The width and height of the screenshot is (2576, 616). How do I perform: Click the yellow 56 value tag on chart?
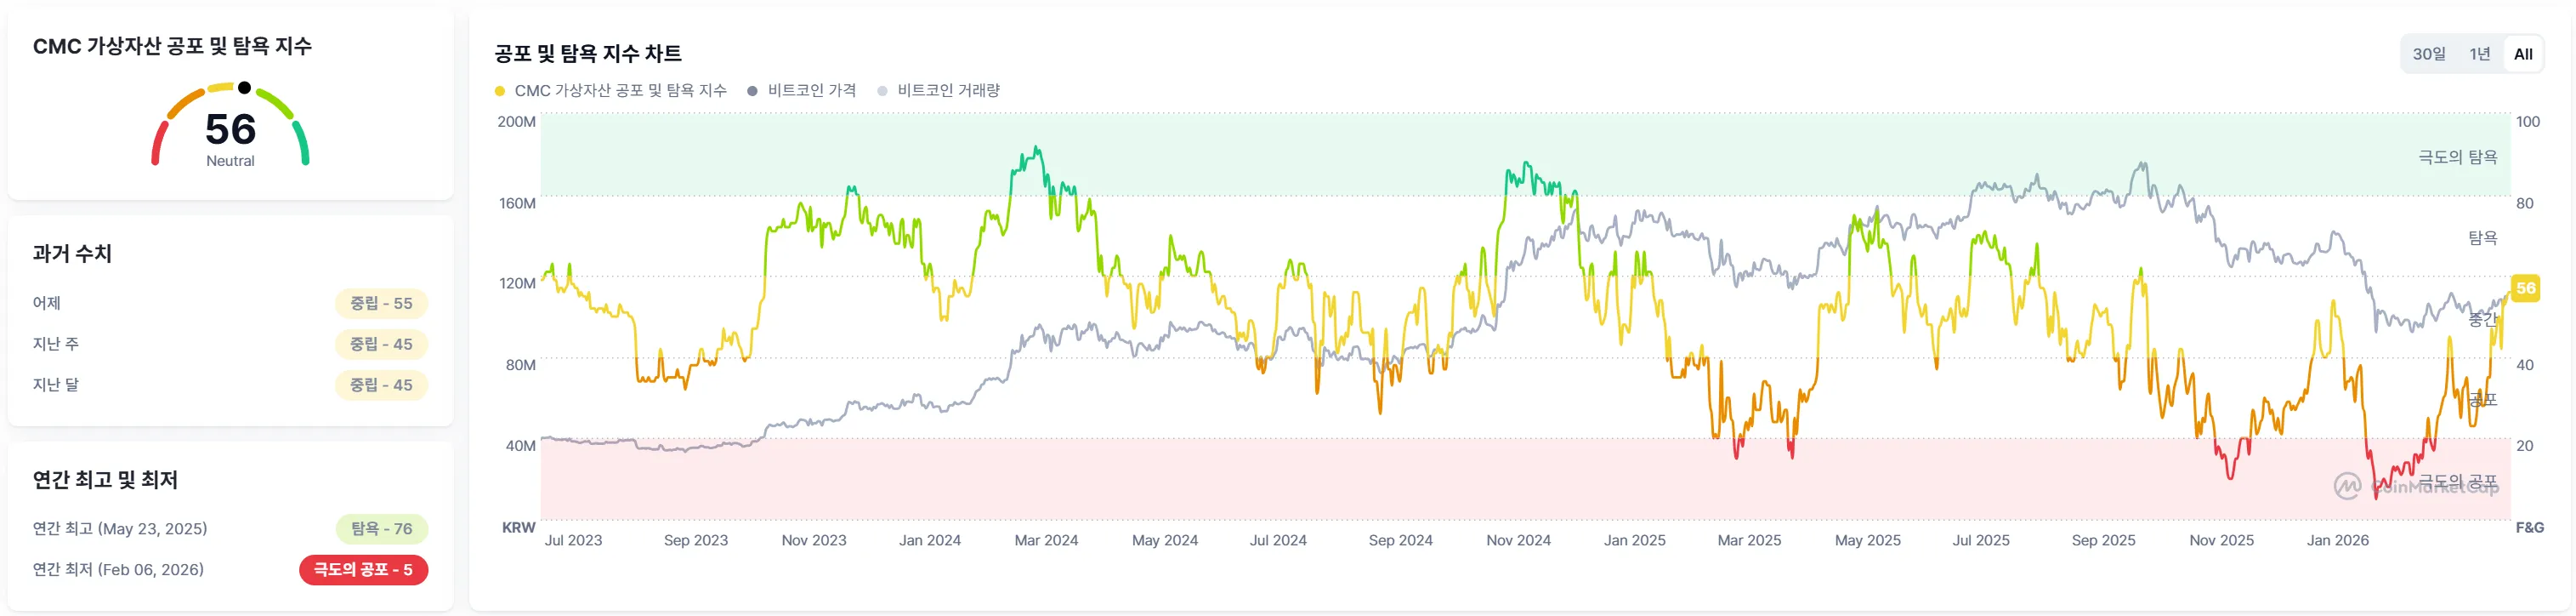pyautogui.click(x=2525, y=288)
